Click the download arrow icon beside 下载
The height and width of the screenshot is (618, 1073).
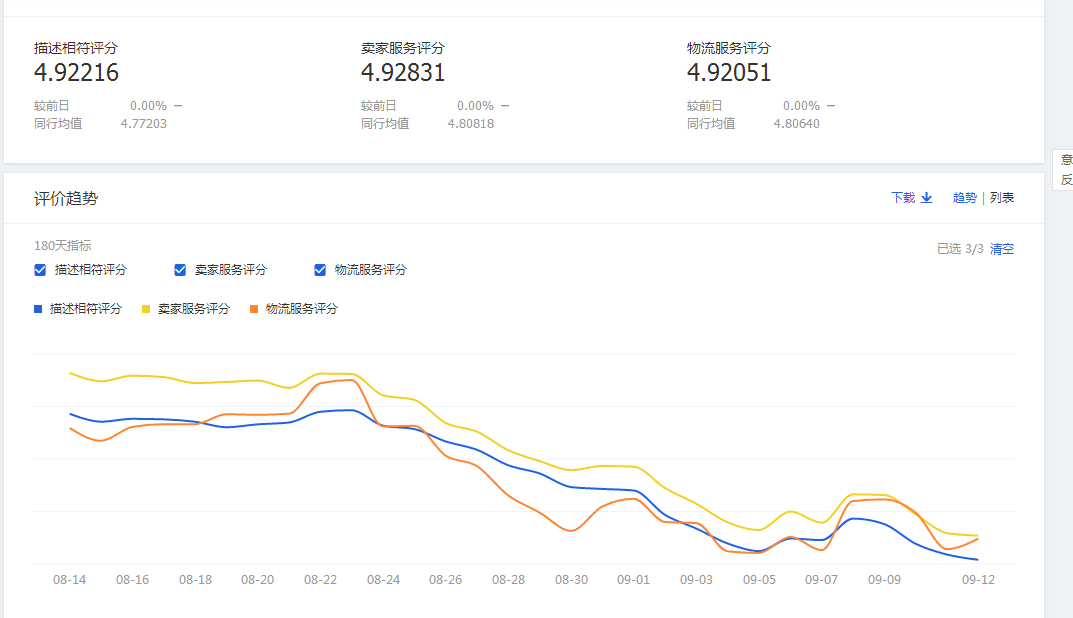926,198
